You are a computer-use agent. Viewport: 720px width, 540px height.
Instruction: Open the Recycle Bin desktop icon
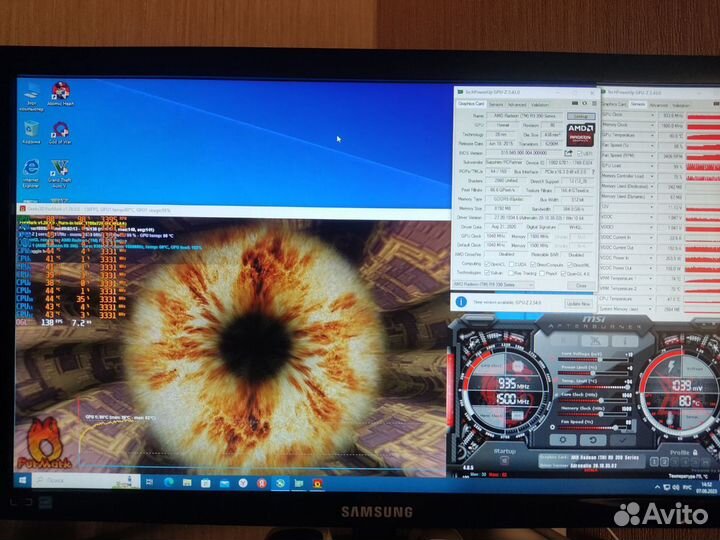coord(31,132)
